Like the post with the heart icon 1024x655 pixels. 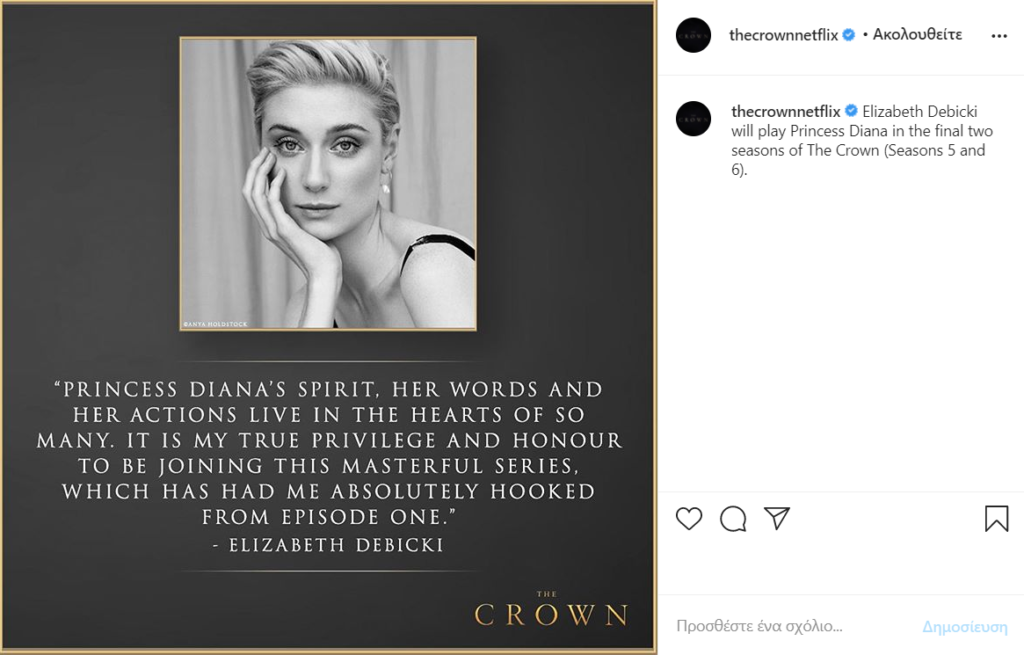point(689,518)
